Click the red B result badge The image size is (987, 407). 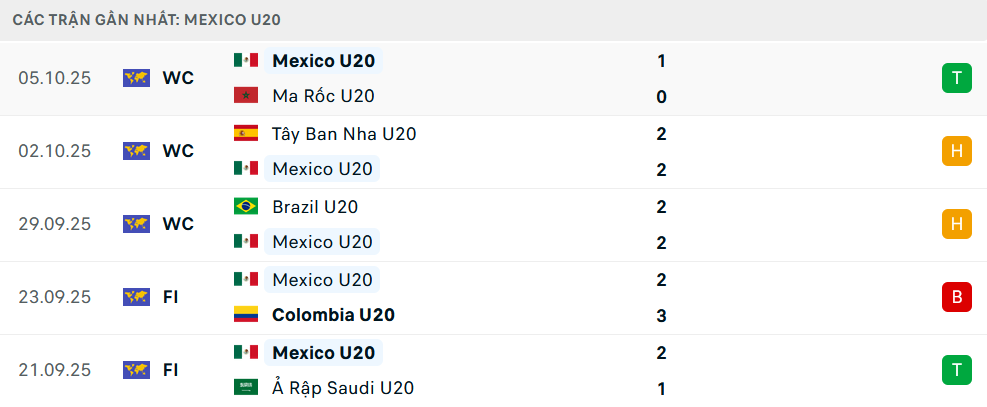tap(956, 297)
